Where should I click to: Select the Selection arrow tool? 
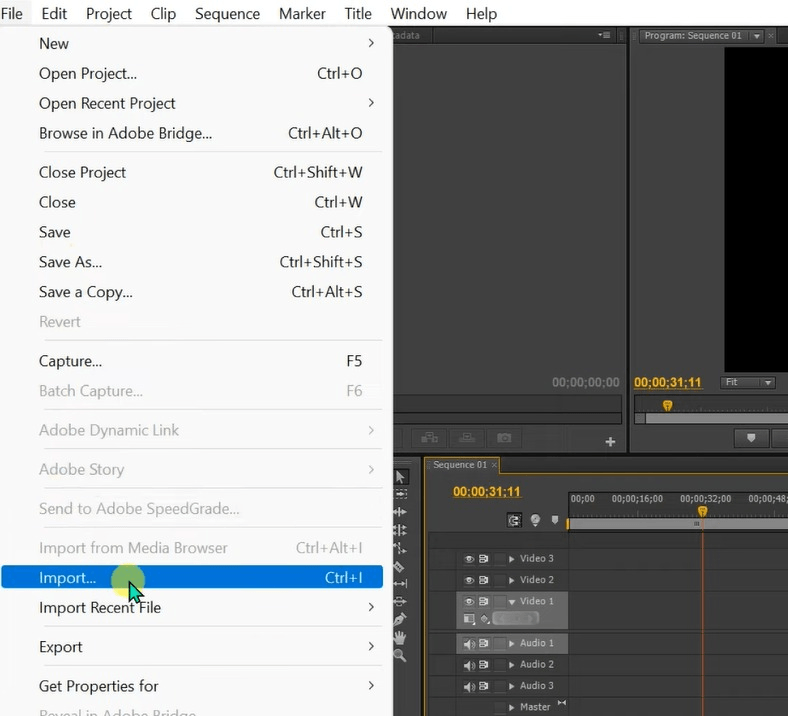coord(401,476)
